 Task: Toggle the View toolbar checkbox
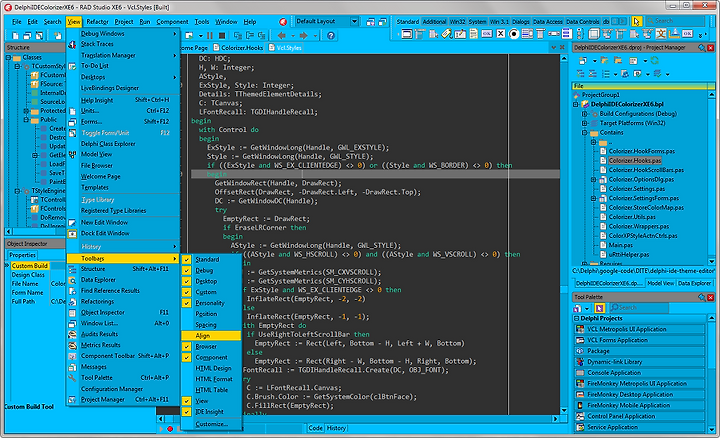click(186, 401)
